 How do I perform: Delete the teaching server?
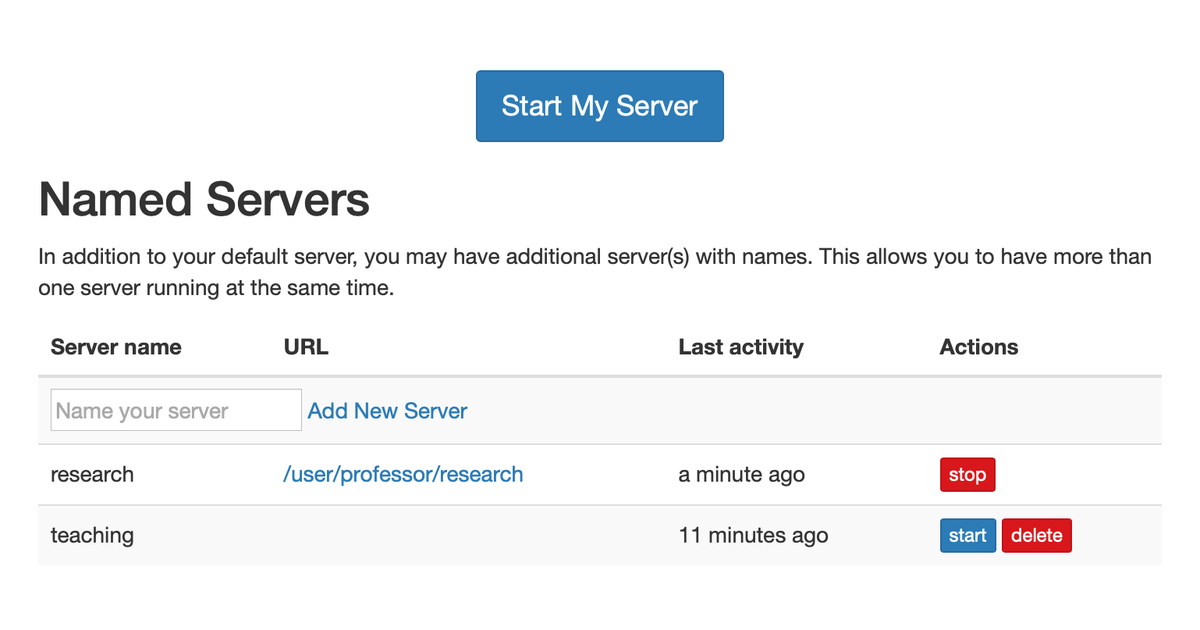tap(1036, 535)
